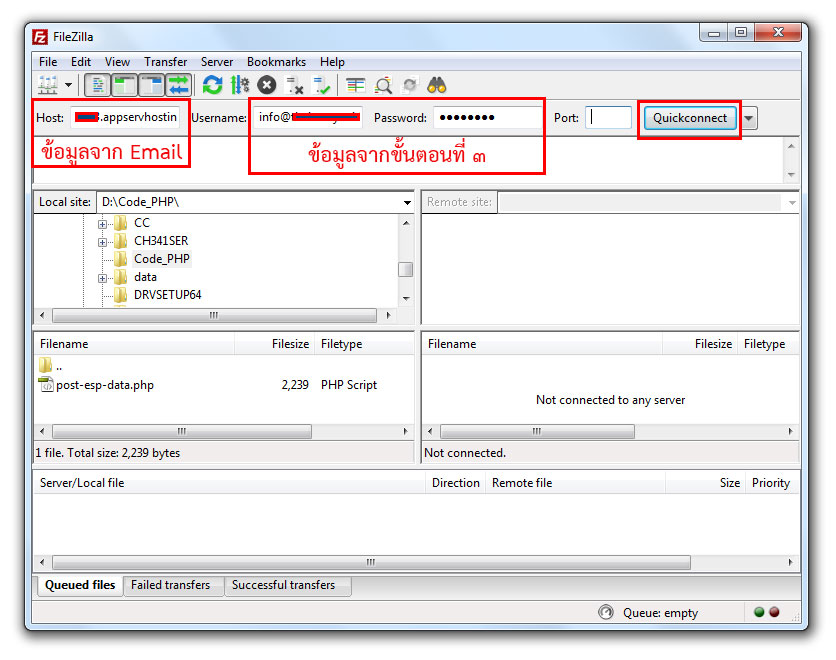
Task: Toggle local directory tree display
Action: [x=124, y=85]
